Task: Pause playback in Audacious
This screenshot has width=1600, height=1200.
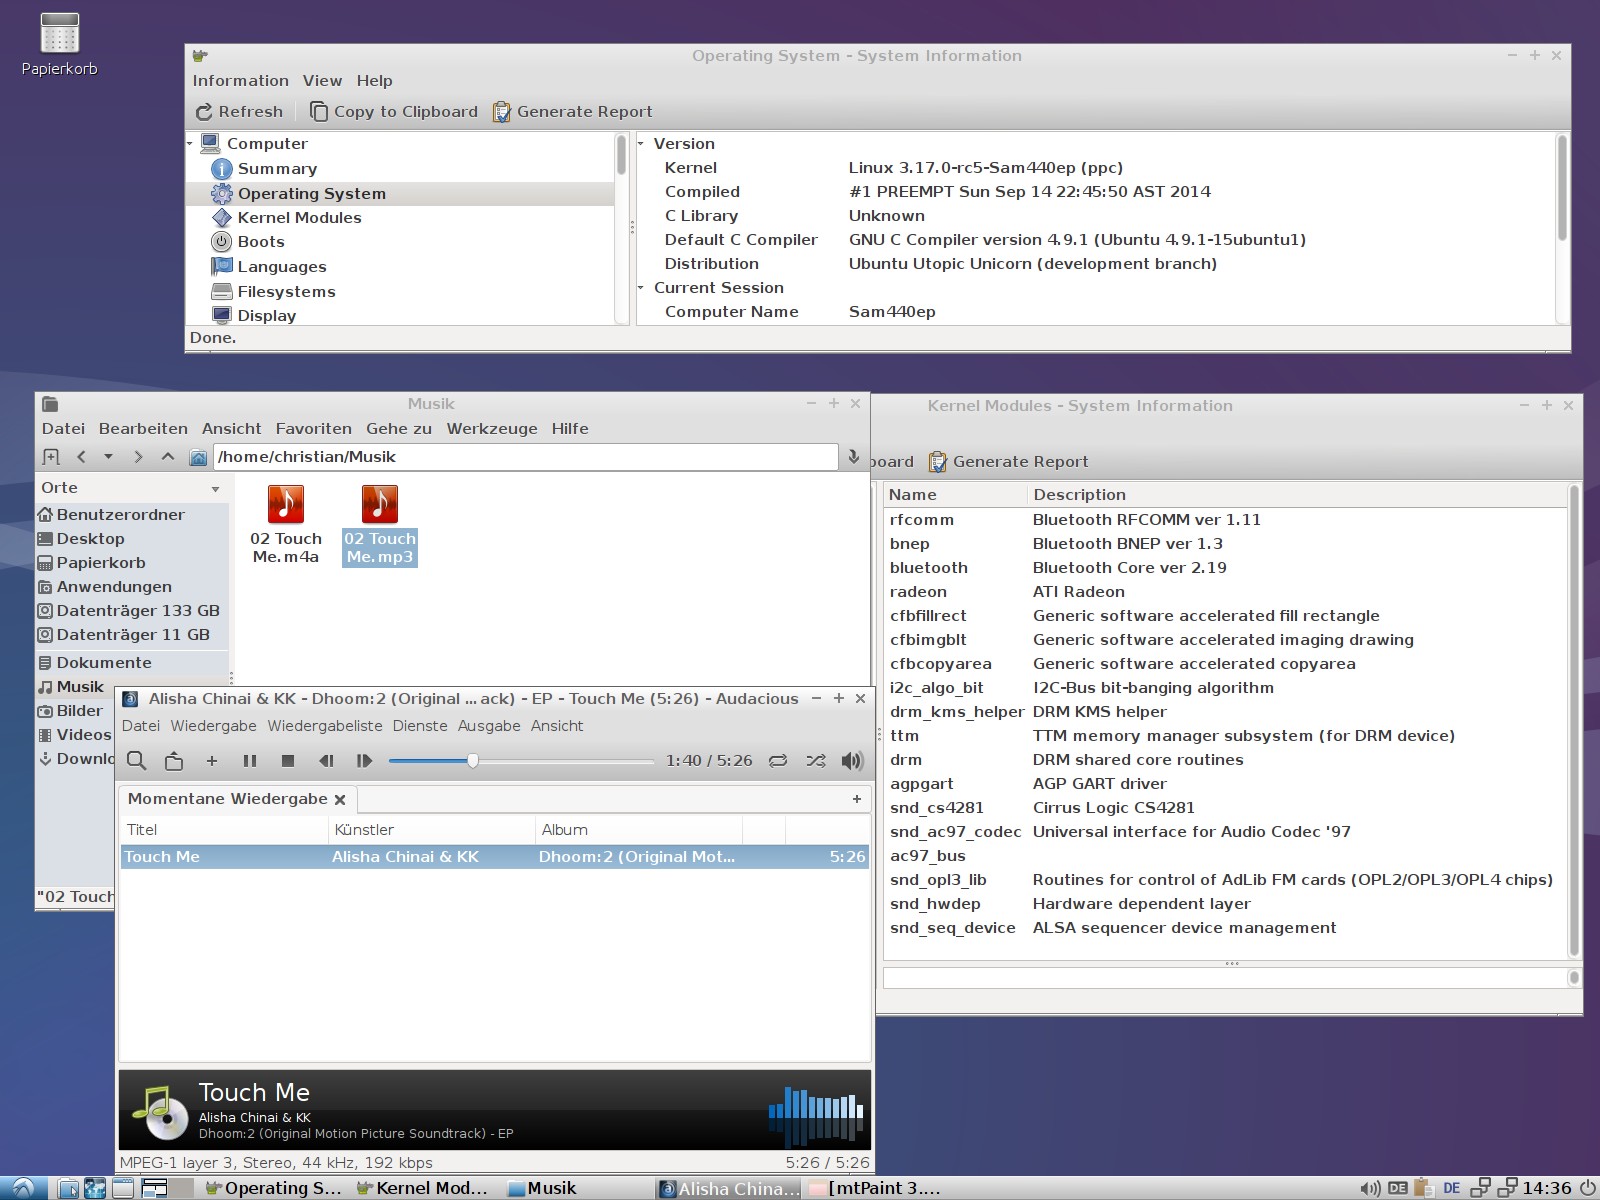Action: [x=250, y=761]
